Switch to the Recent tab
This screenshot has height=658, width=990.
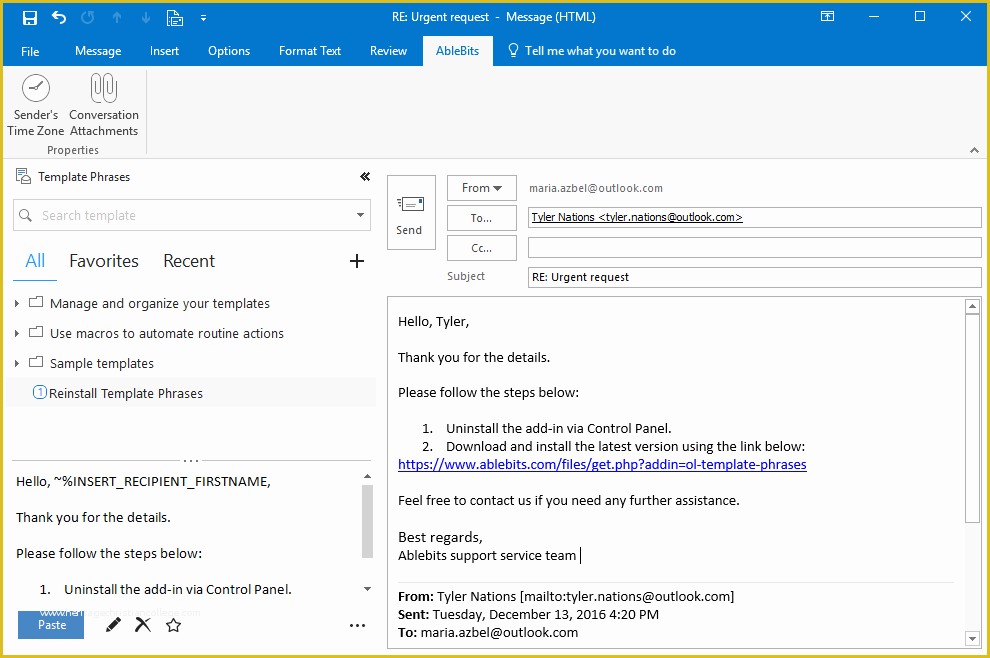(x=189, y=261)
